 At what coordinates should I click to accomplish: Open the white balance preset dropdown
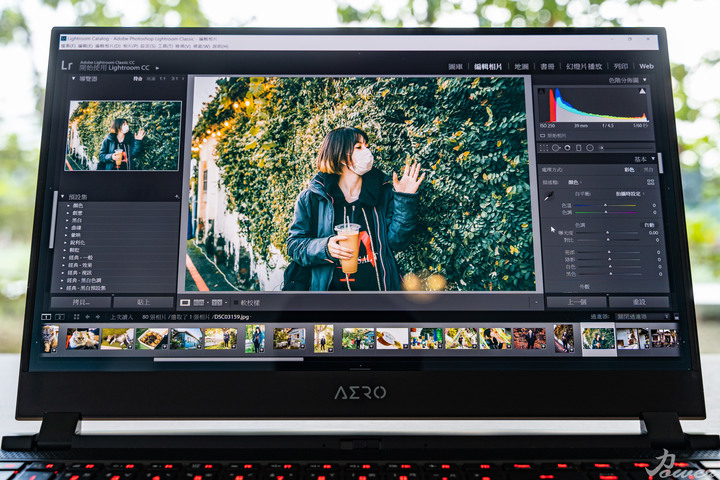[x=629, y=194]
